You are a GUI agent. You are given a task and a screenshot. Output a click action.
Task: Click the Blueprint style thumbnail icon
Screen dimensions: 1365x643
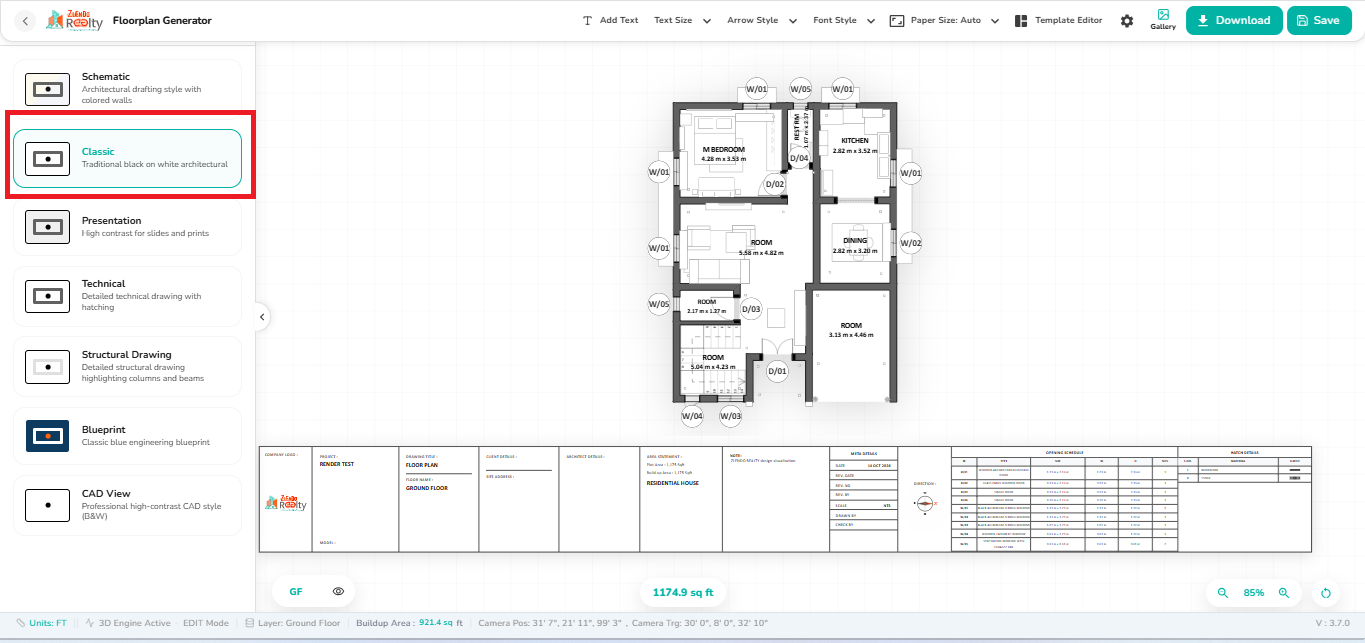pos(47,436)
